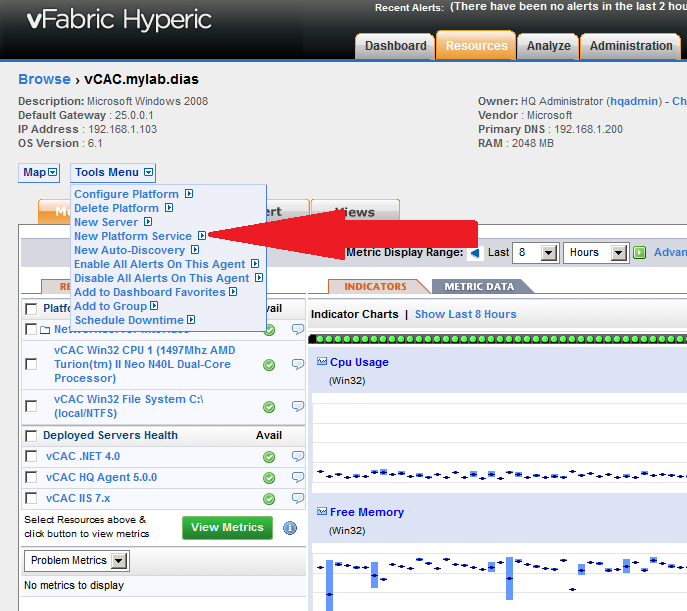This screenshot has height=611, width=687.
Task: Click comment icon in vCAC IIS 7.x row
Action: (x=298, y=498)
